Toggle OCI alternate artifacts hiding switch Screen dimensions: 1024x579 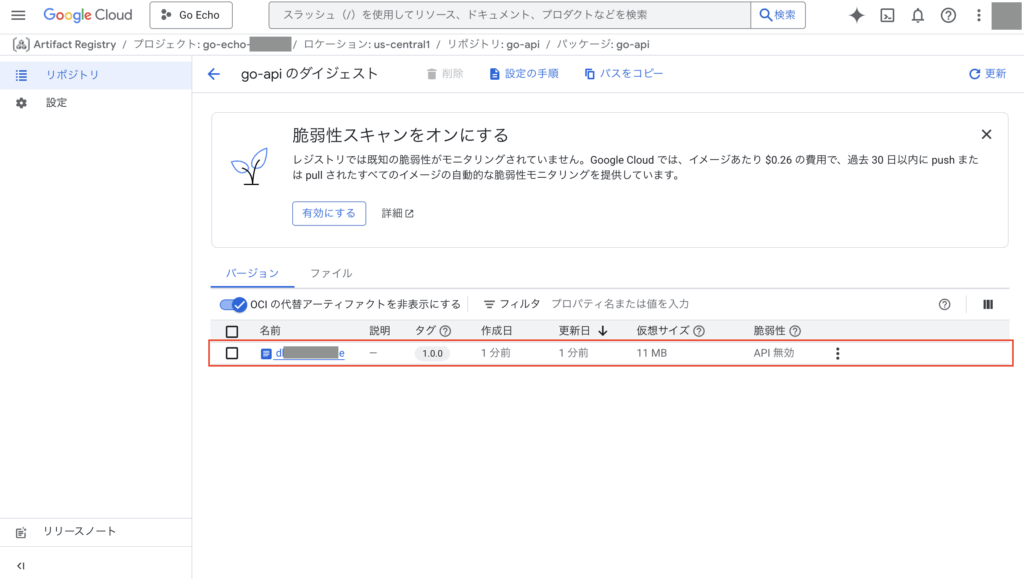click(233, 304)
